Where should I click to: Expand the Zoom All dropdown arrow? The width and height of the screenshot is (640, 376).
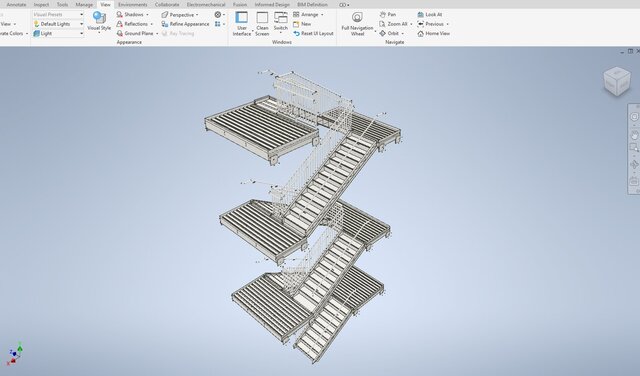coord(411,24)
